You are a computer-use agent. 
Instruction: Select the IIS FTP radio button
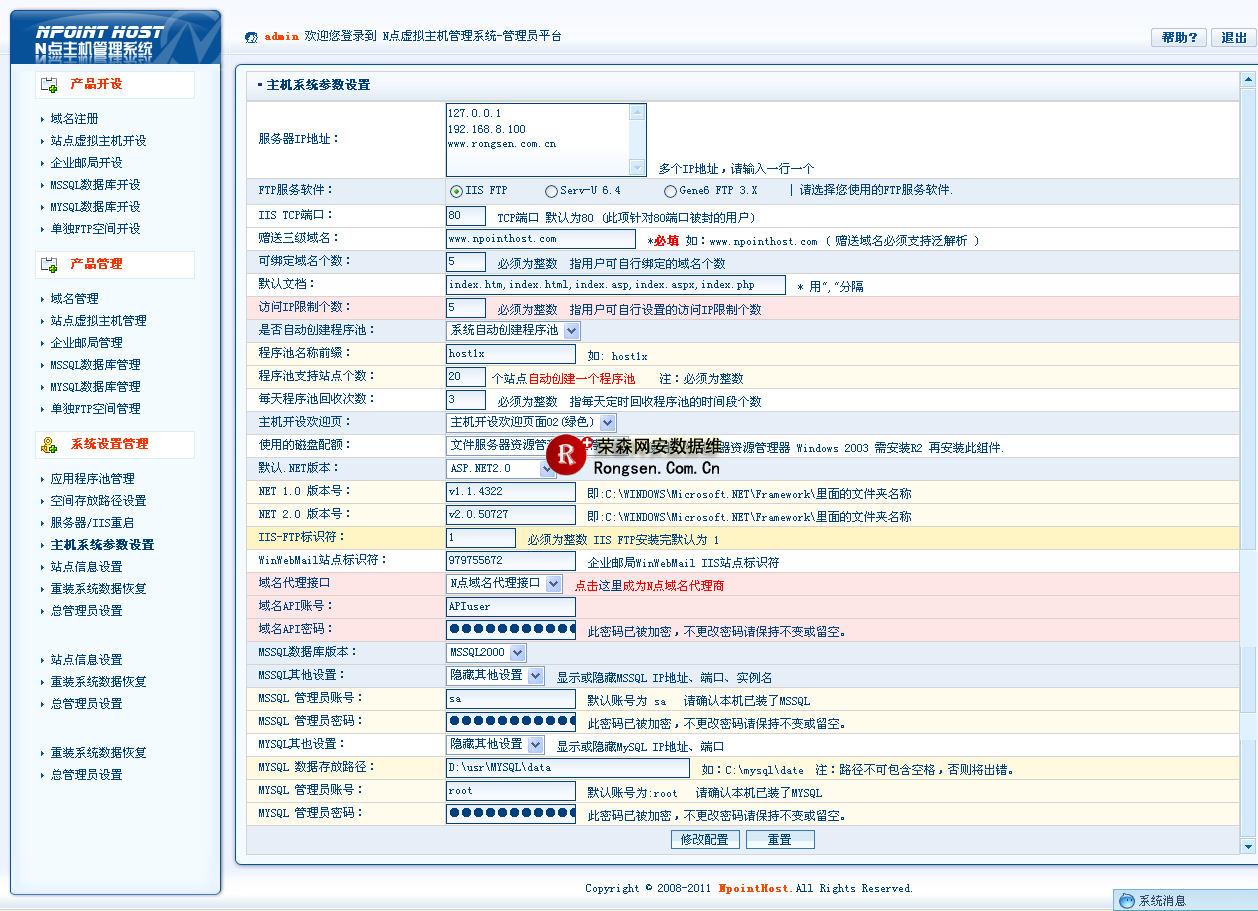click(456, 191)
